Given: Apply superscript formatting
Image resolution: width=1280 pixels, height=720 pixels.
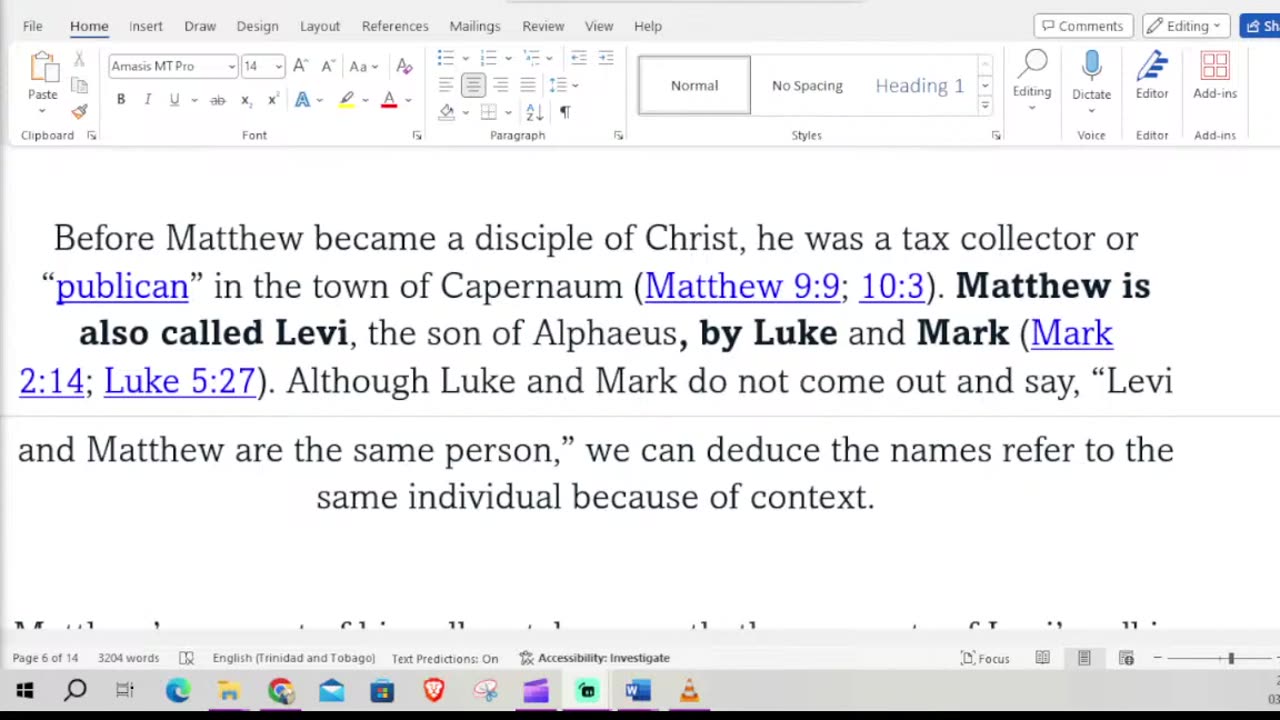Looking at the screenshot, I should click(x=272, y=100).
